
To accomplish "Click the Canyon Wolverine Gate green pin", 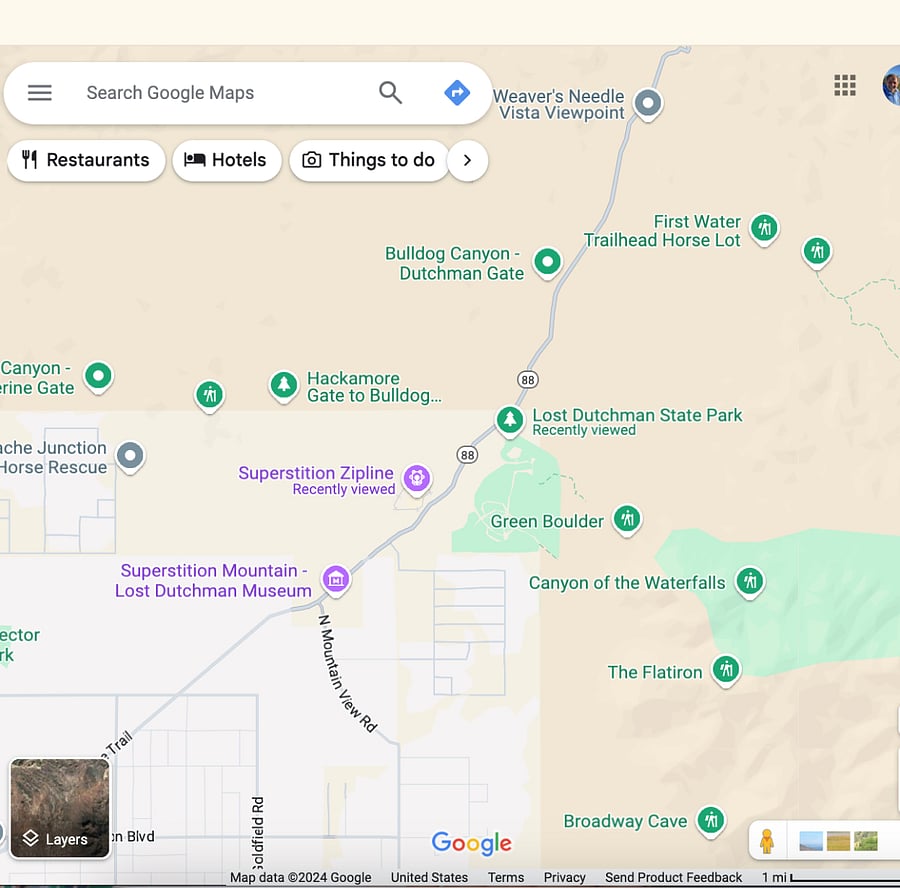I will [x=99, y=377].
